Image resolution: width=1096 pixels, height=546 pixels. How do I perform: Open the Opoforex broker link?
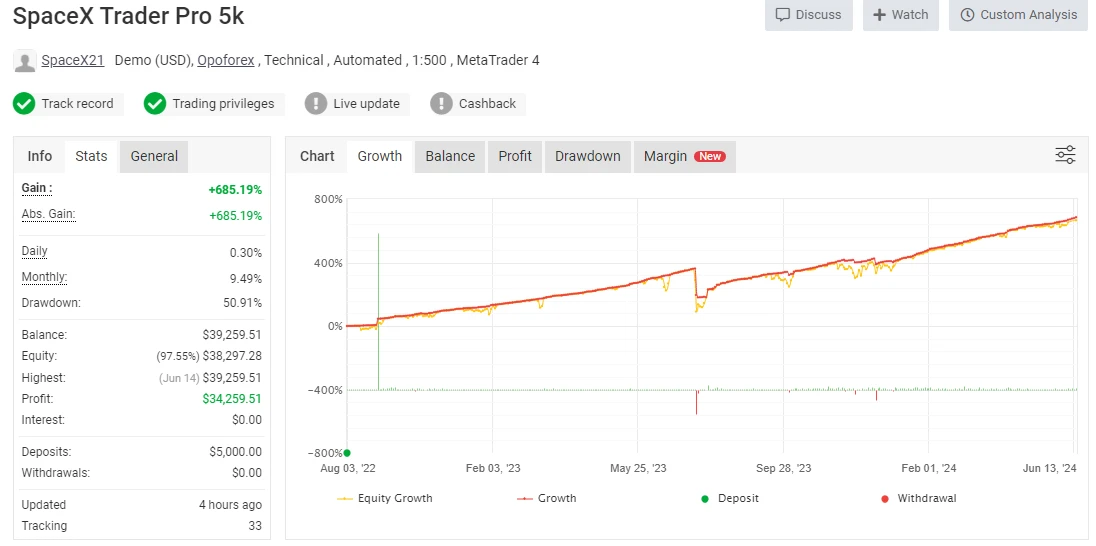(x=226, y=60)
